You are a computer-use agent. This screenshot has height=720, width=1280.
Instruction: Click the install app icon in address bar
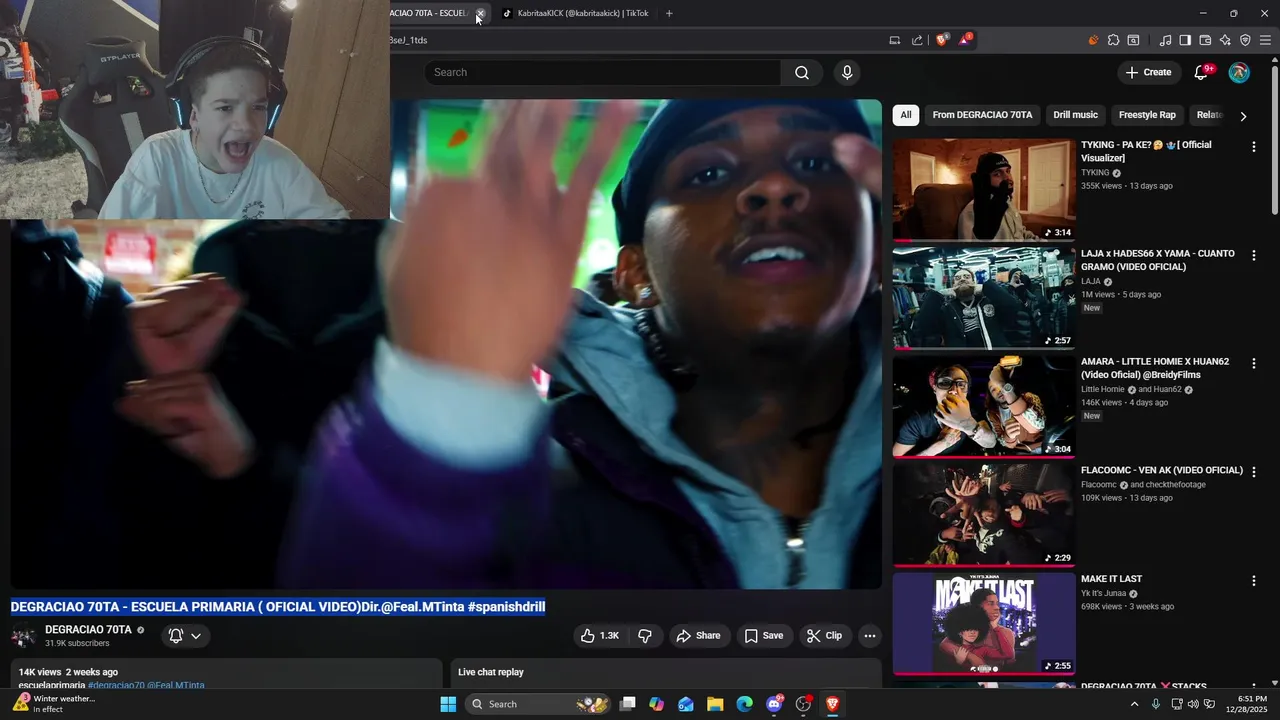894,40
